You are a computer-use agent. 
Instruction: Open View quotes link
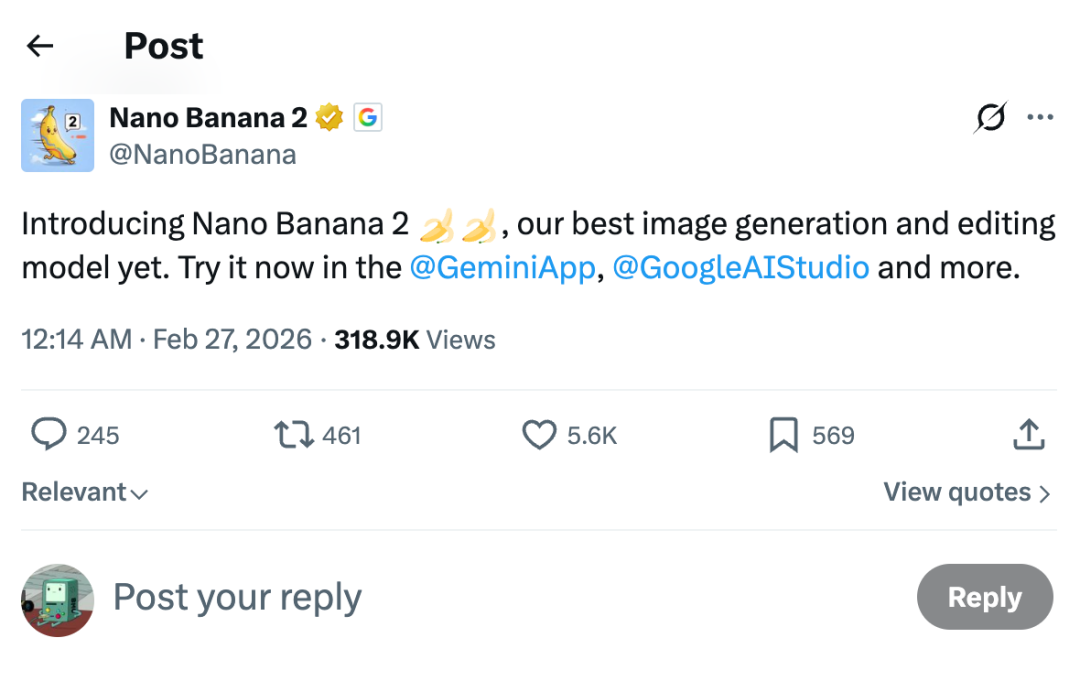tap(966, 493)
